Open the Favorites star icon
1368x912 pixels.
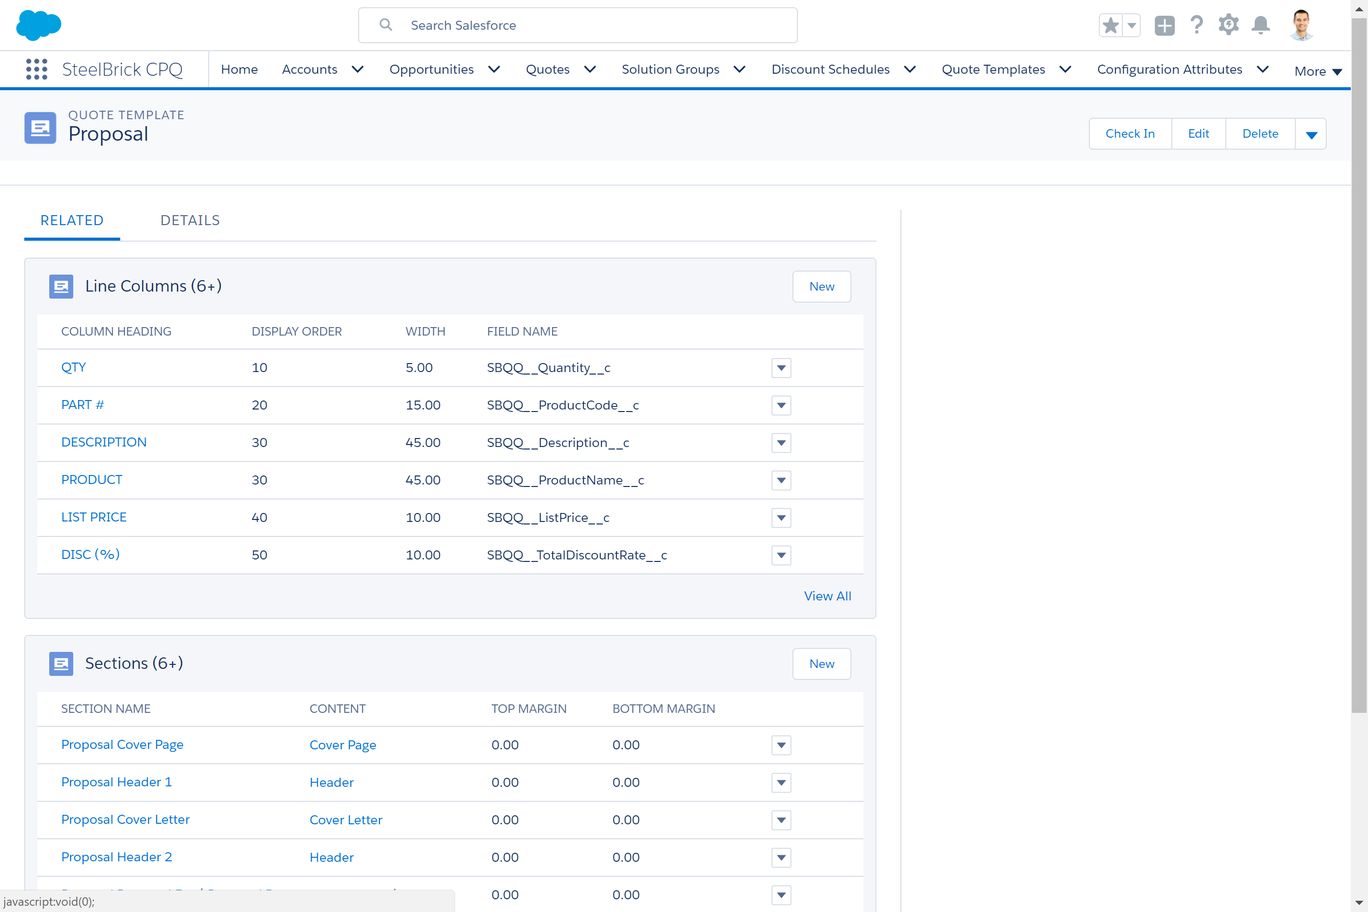point(1110,26)
